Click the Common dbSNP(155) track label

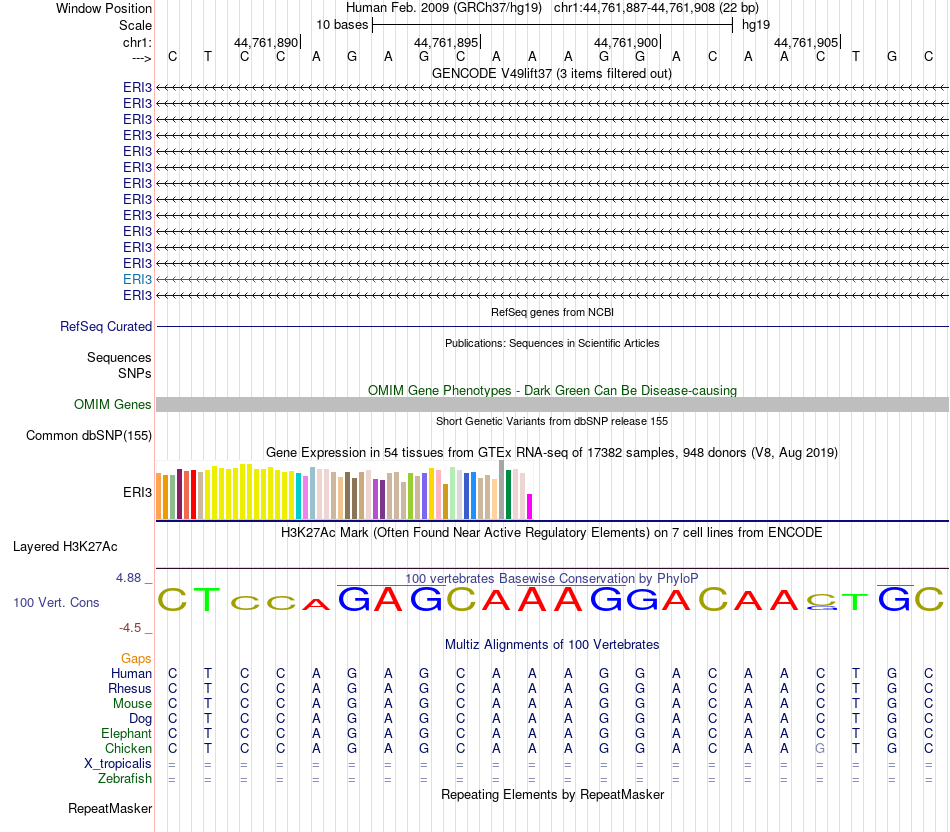(x=88, y=436)
